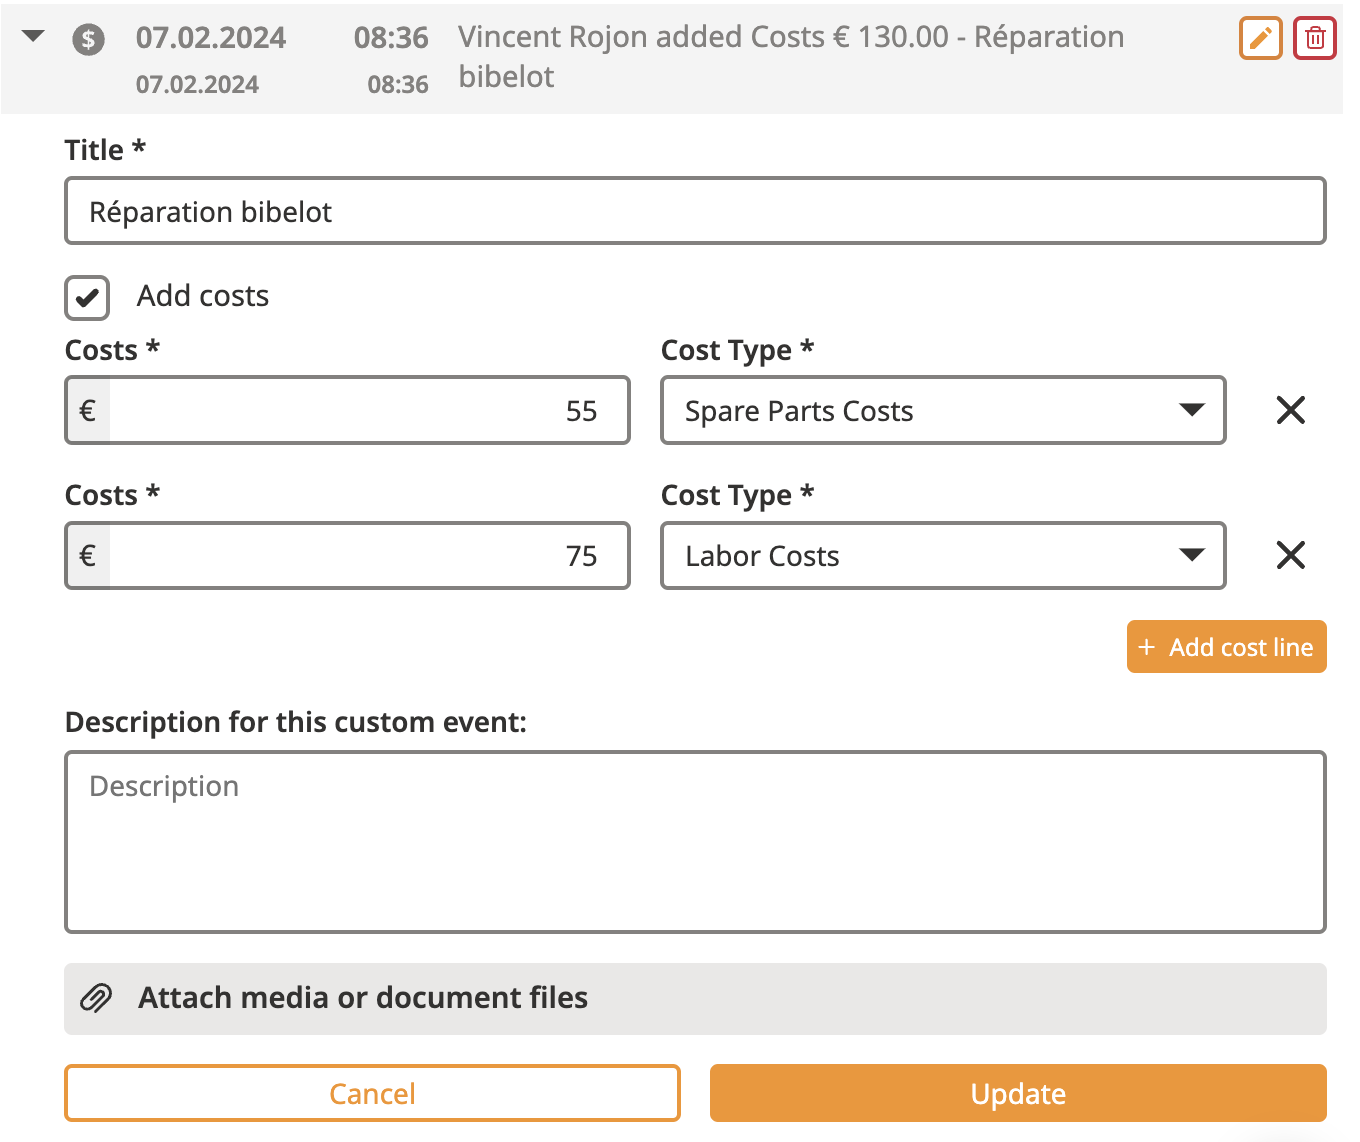Remove the Spare Parts Costs line
This screenshot has width=1360, height=1142.
pyautogui.click(x=1290, y=410)
